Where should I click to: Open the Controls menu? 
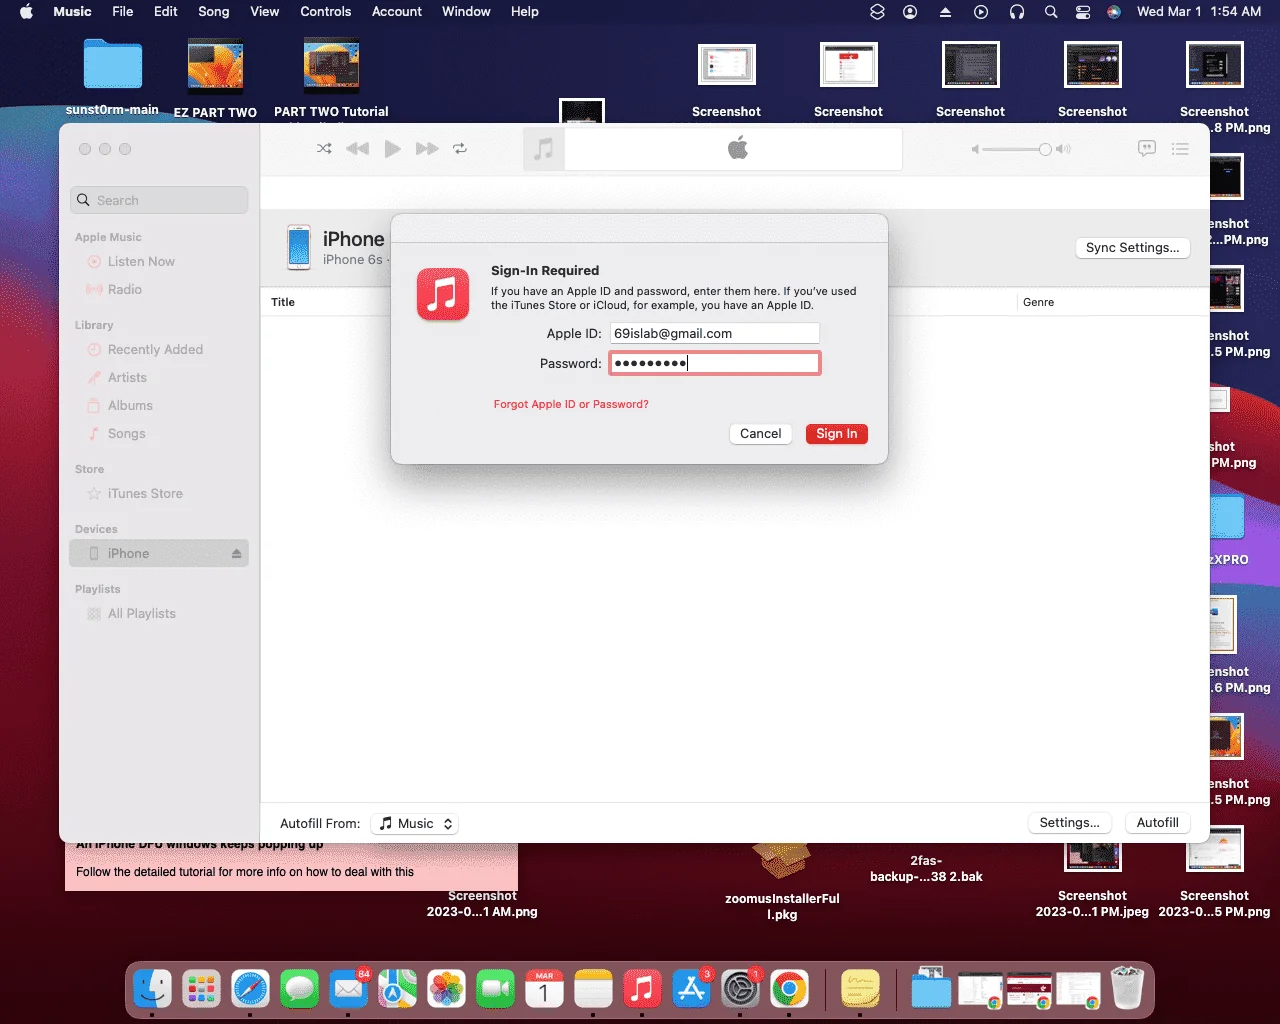(x=326, y=12)
